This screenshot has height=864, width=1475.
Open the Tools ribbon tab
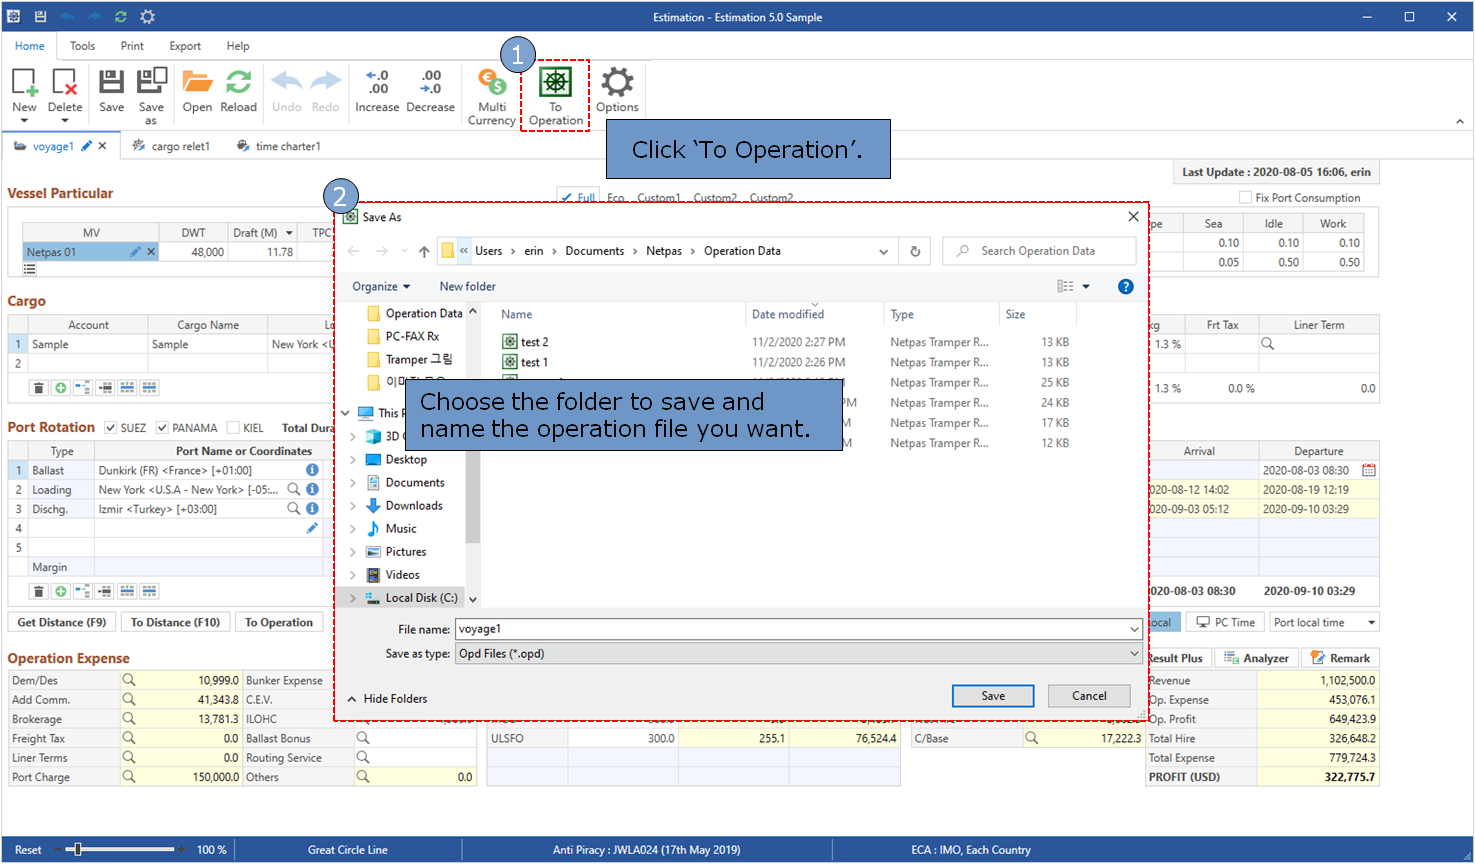pos(83,46)
